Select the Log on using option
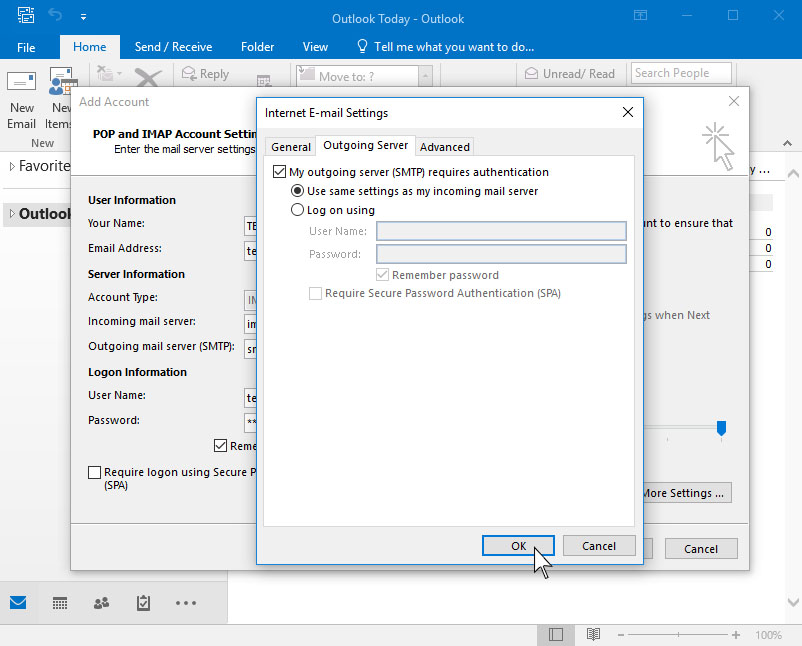802x646 pixels. point(297,210)
